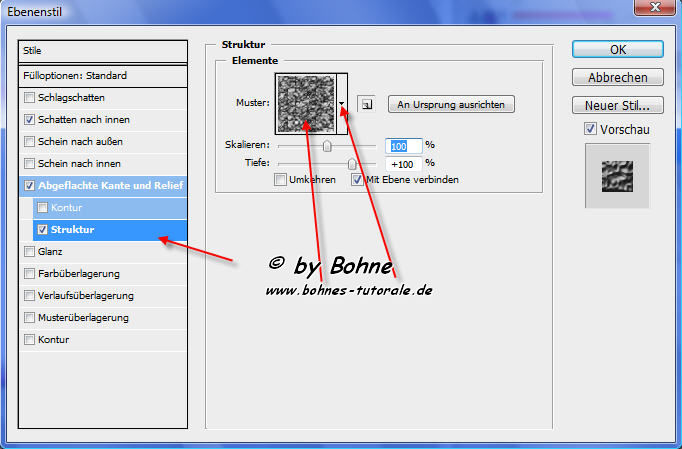This screenshot has width=682, height=449.
Task: Open Fülloptionen: Standard section
Action: [x=103, y=76]
